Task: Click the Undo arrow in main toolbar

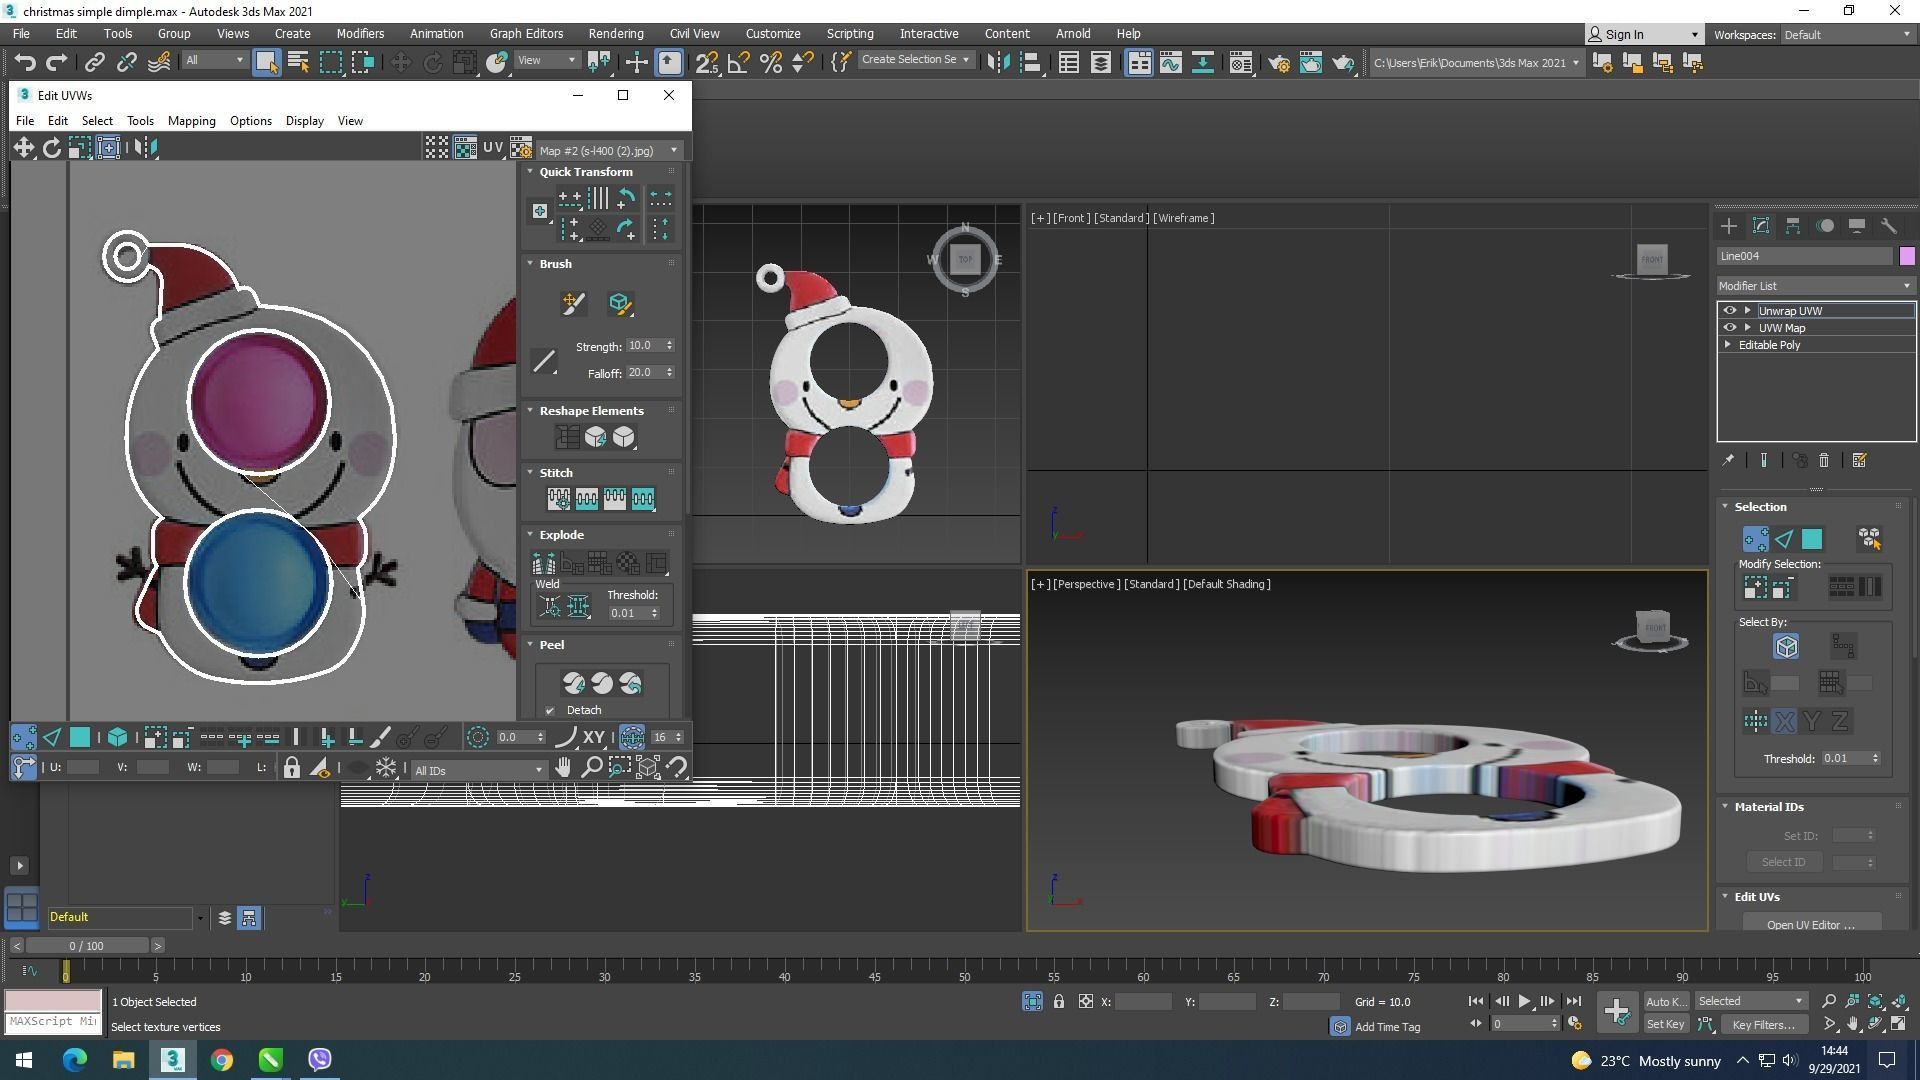Action: [24, 63]
